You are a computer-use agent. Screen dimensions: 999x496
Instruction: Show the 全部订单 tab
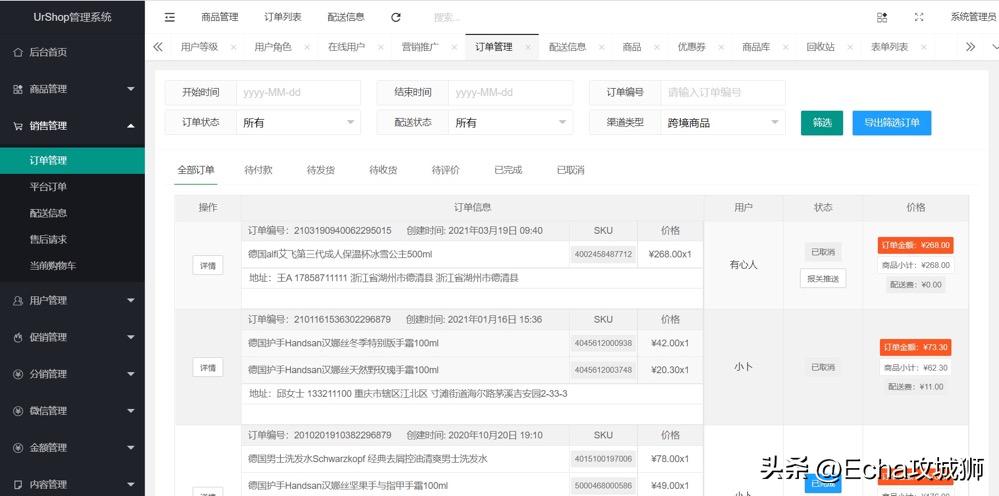tap(196, 170)
